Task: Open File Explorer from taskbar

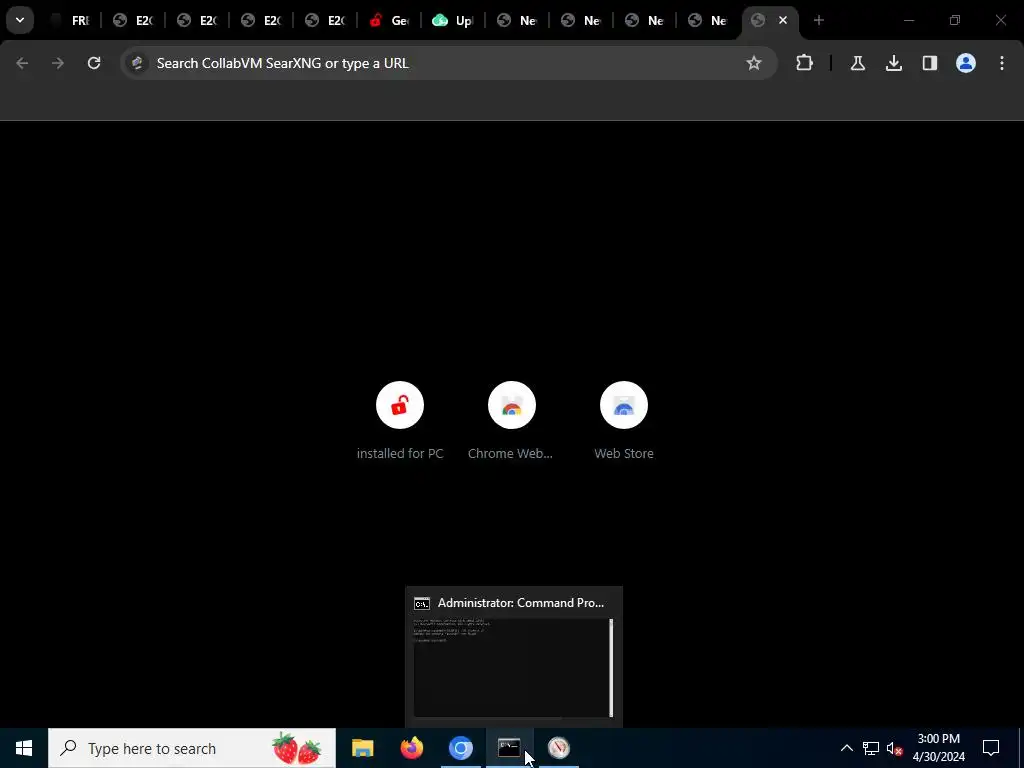Action: [362, 748]
